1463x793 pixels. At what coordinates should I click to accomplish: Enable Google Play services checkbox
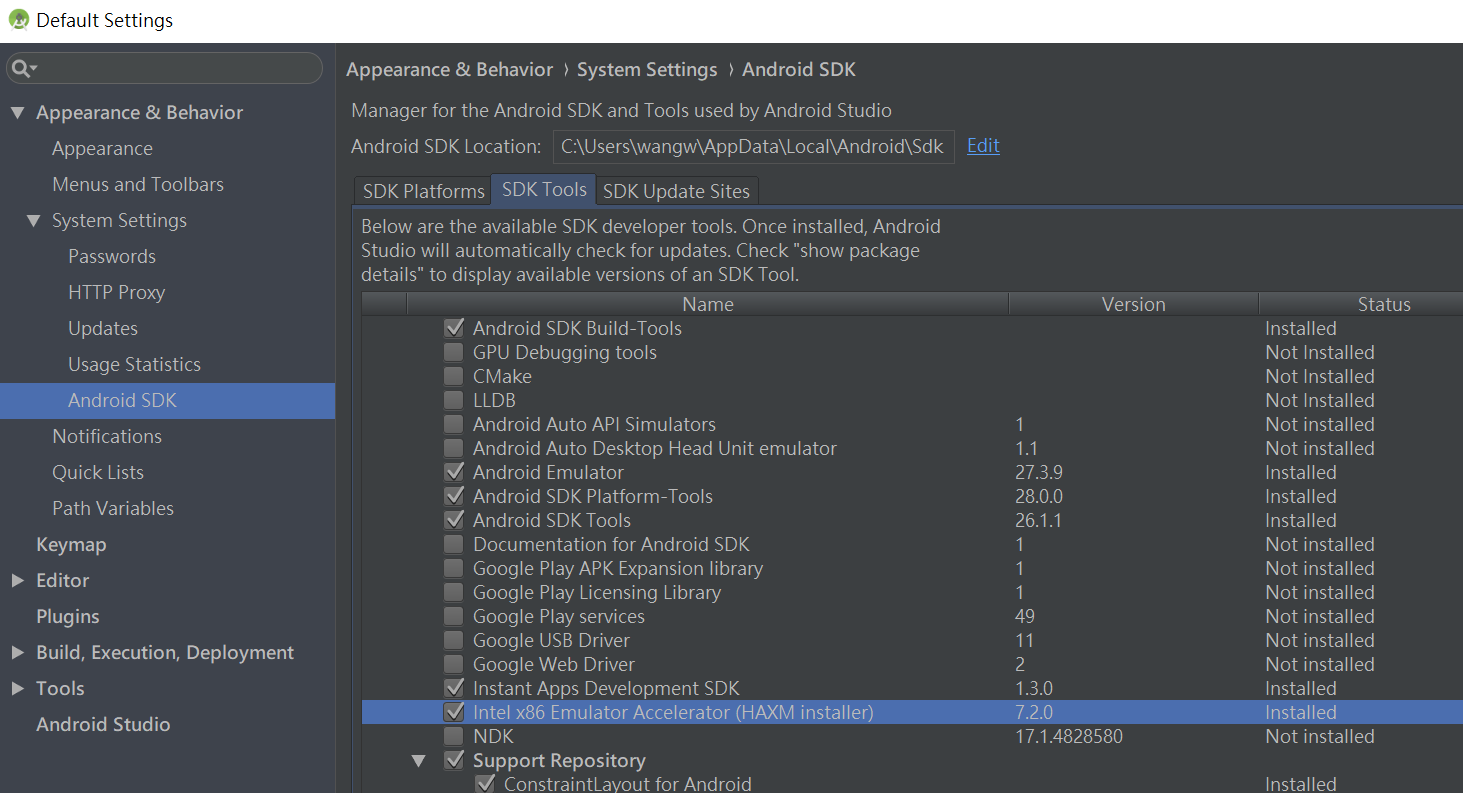tap(454, 616)
